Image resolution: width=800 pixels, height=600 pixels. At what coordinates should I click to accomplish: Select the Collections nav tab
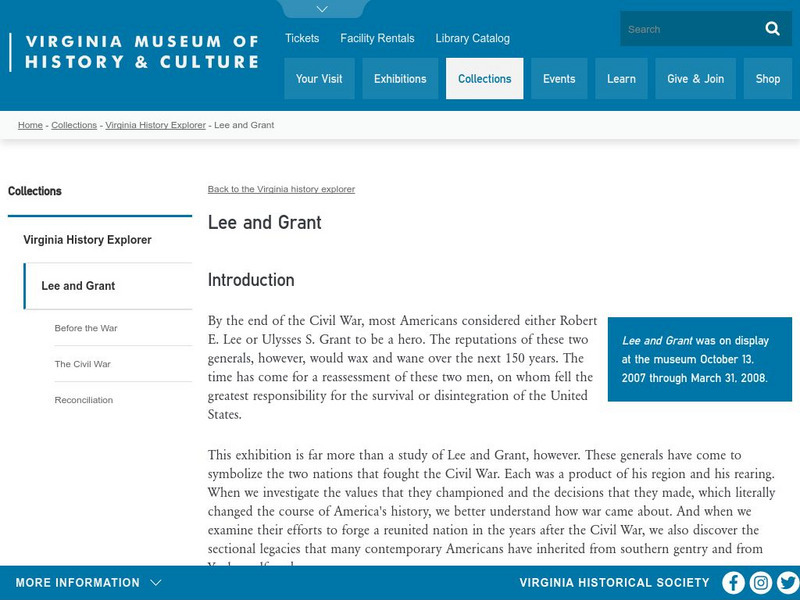[x=485, y=79]
